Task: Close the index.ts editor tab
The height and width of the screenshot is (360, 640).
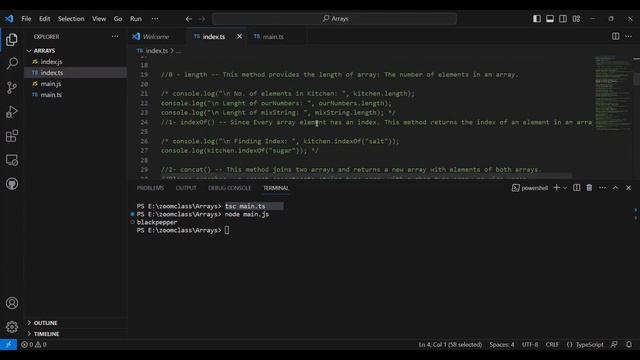Action: pos(240,36)
